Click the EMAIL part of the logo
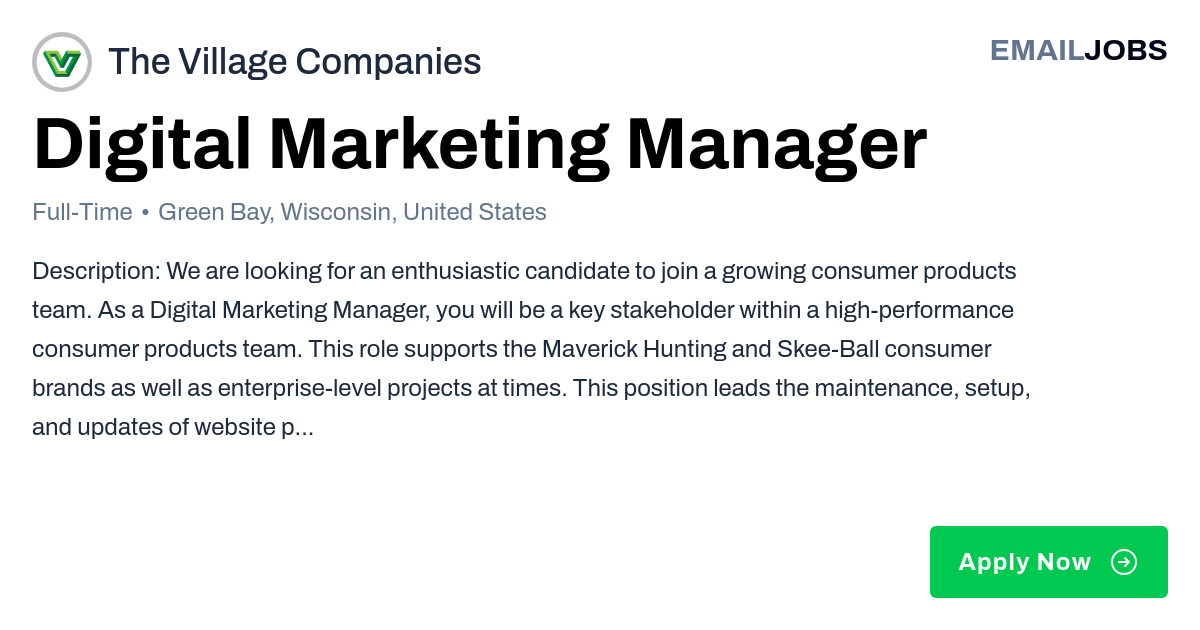Screen dimensions: 1200x630 [1037, 50]
